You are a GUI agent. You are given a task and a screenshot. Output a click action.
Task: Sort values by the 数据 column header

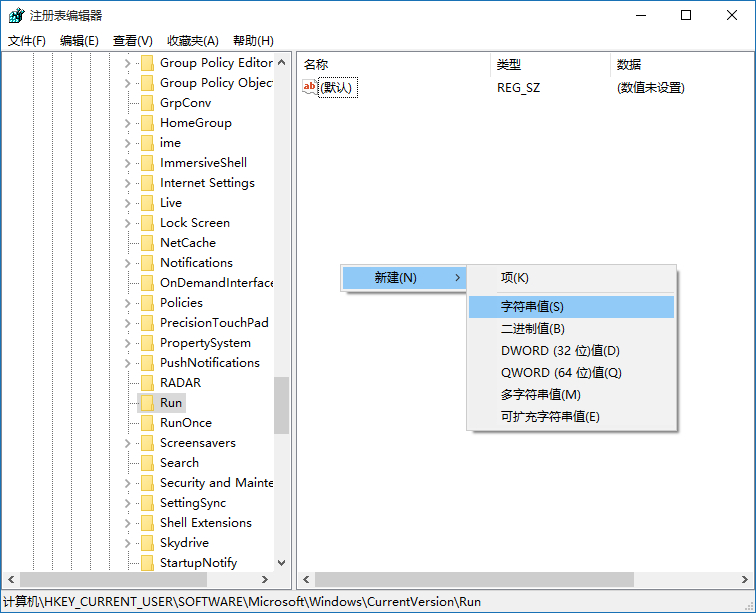(x=682, y=65)
